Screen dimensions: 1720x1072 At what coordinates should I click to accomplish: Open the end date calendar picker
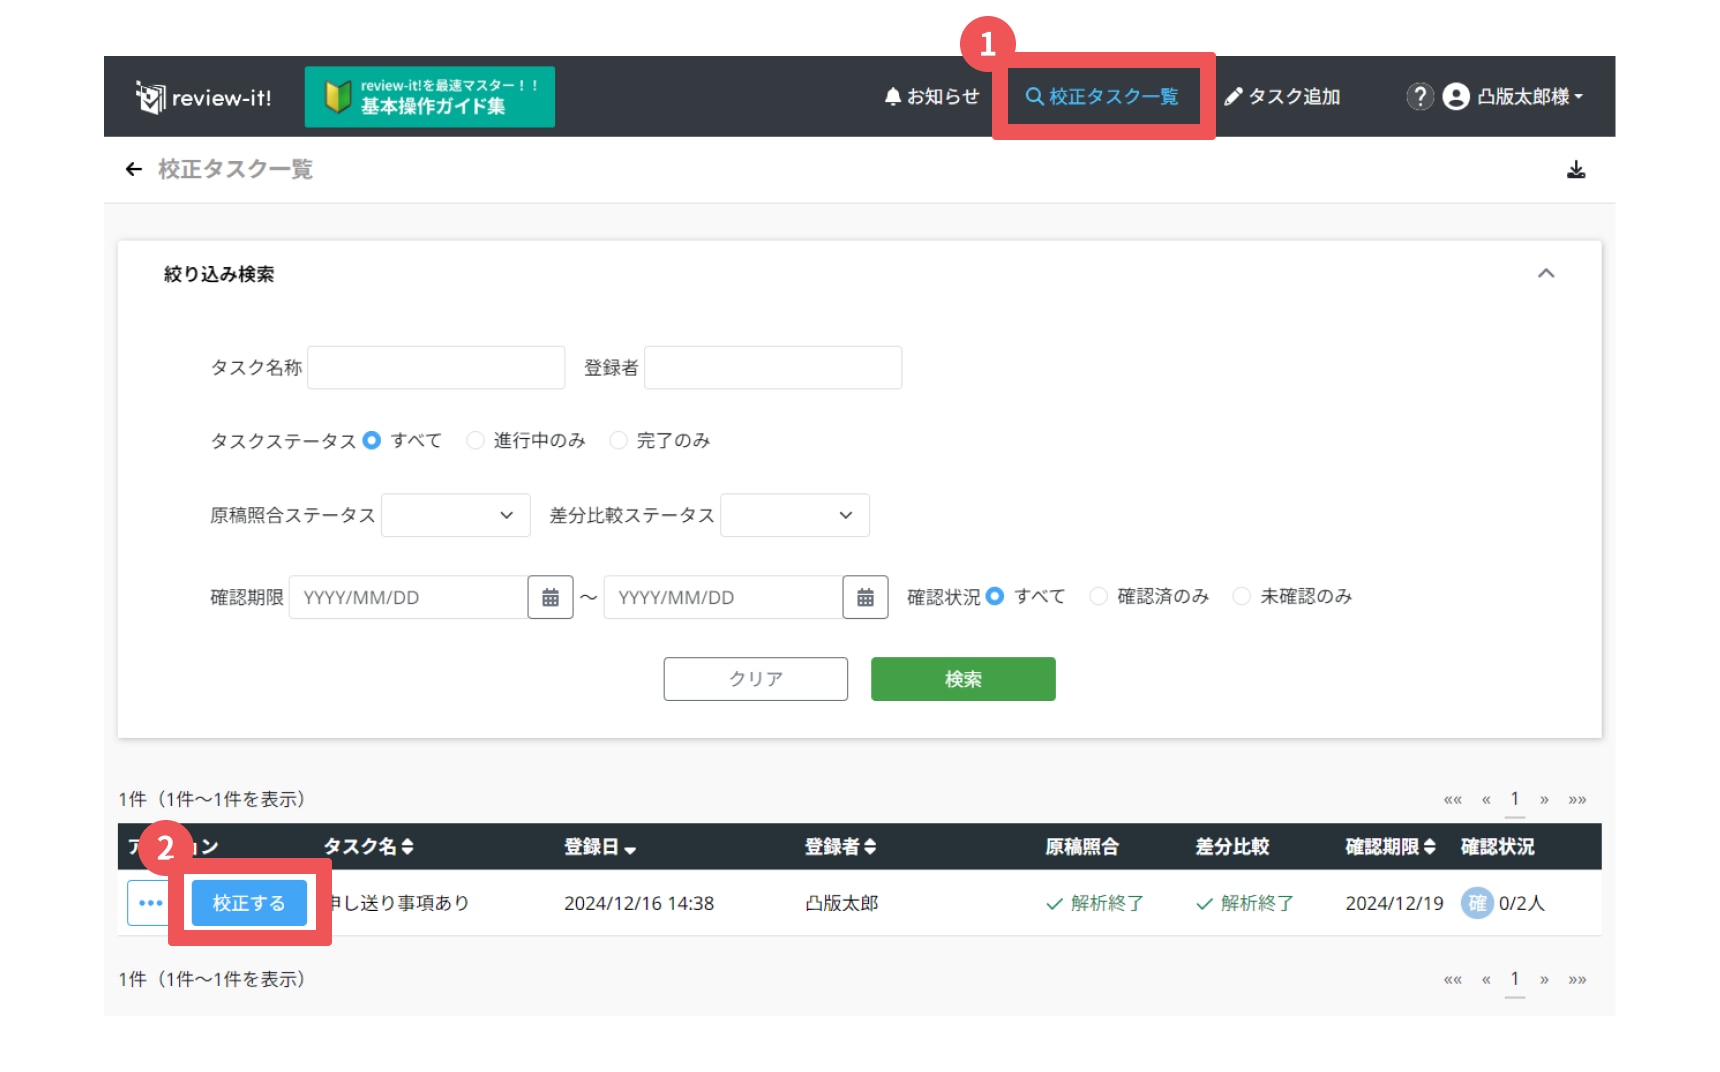[x=865, y=597]
